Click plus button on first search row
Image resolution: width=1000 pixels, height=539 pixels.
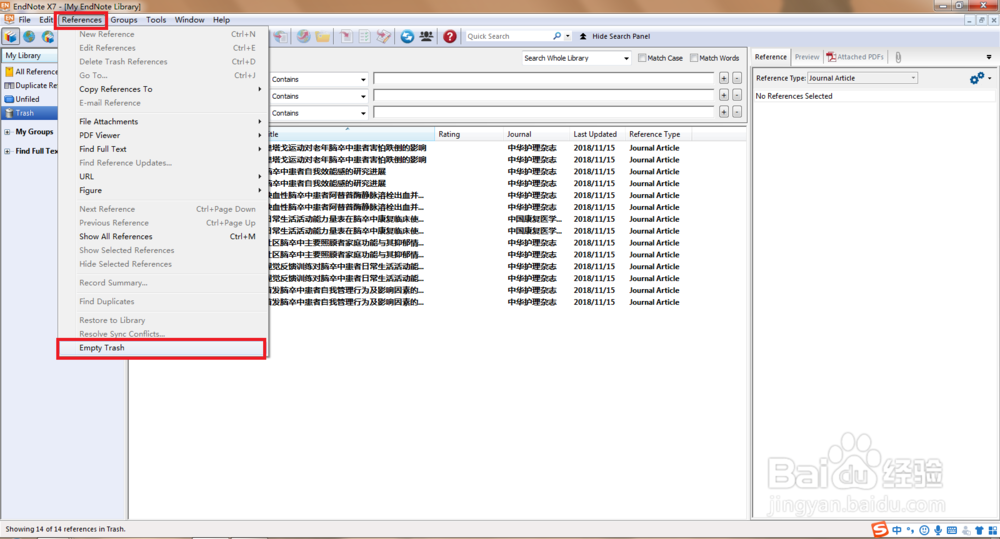(724, 78)
